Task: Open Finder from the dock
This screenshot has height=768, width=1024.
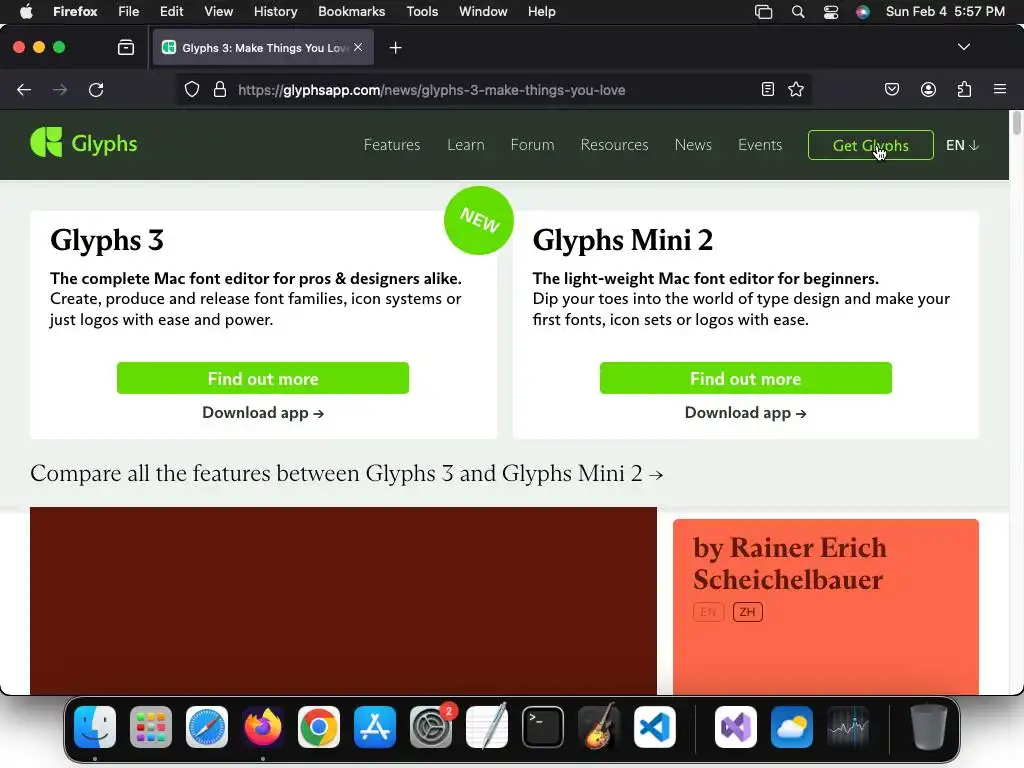Action: [95, 727]
